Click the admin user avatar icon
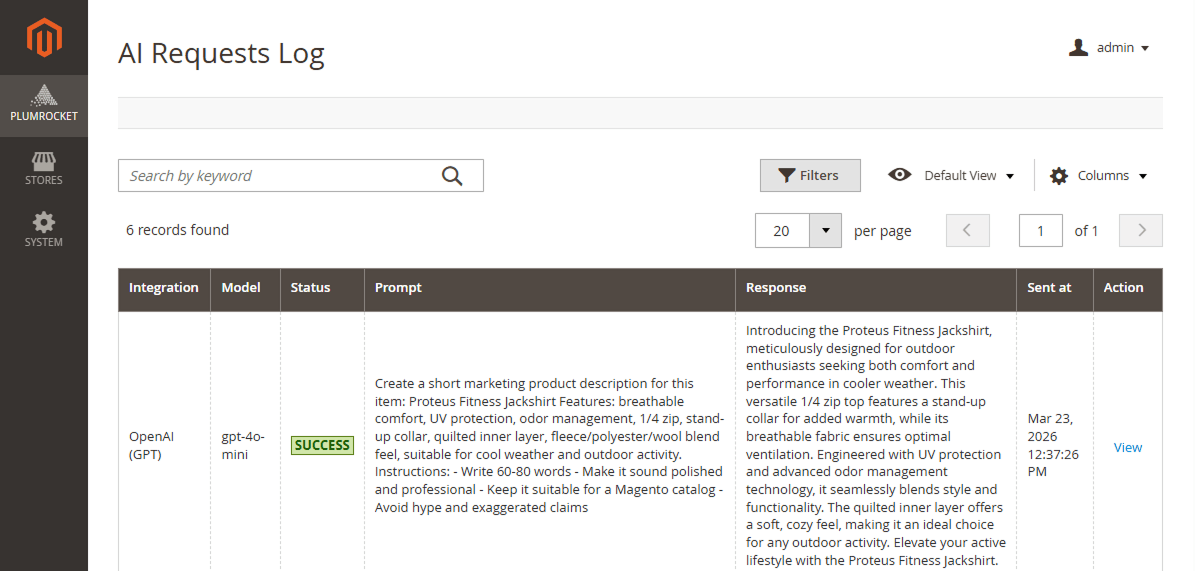 (1078, 47)
